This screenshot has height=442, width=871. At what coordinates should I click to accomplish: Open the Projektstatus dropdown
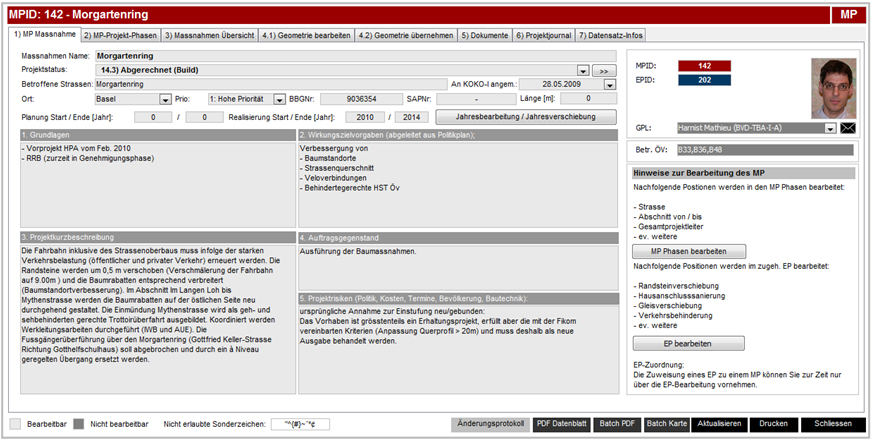tap(583, 71)
